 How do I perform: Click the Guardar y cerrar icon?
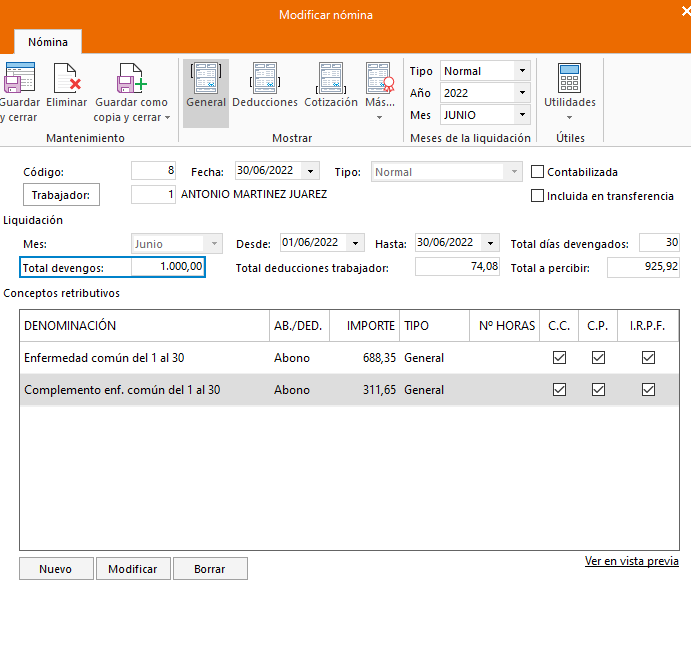[19, 78]
